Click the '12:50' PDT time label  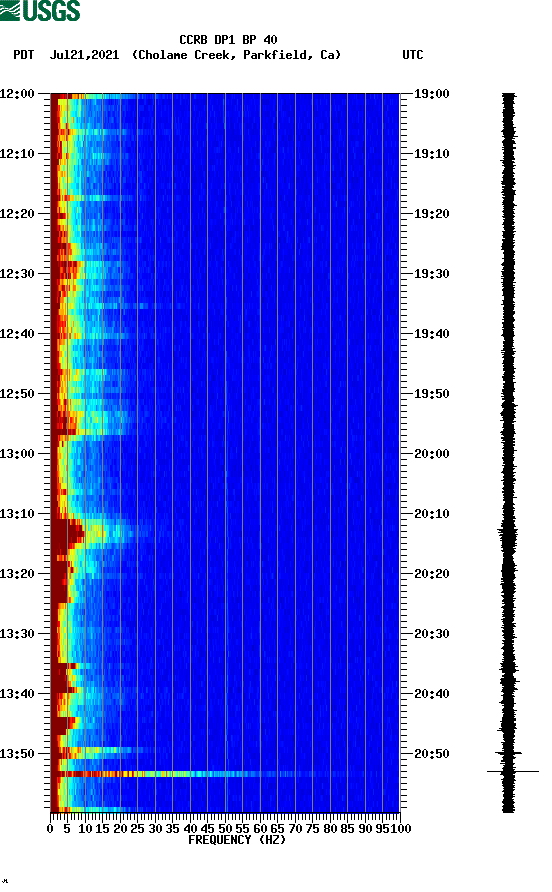click(x=18, y=394)
